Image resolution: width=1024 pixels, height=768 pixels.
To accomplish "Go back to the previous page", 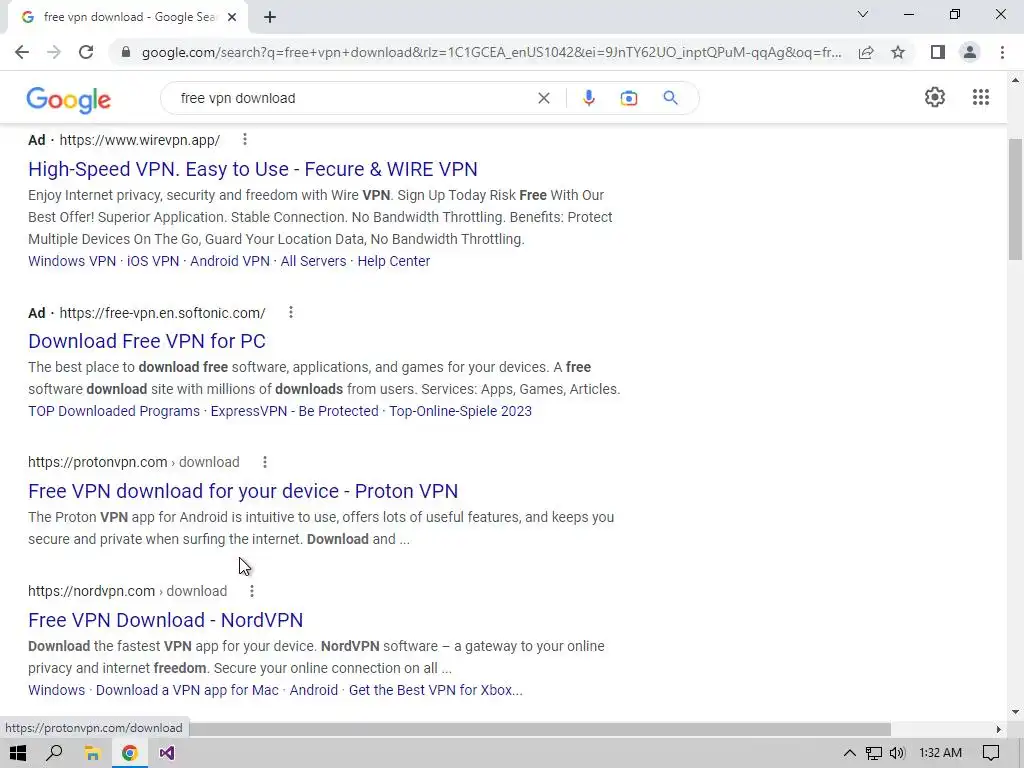I will point(22,52).
